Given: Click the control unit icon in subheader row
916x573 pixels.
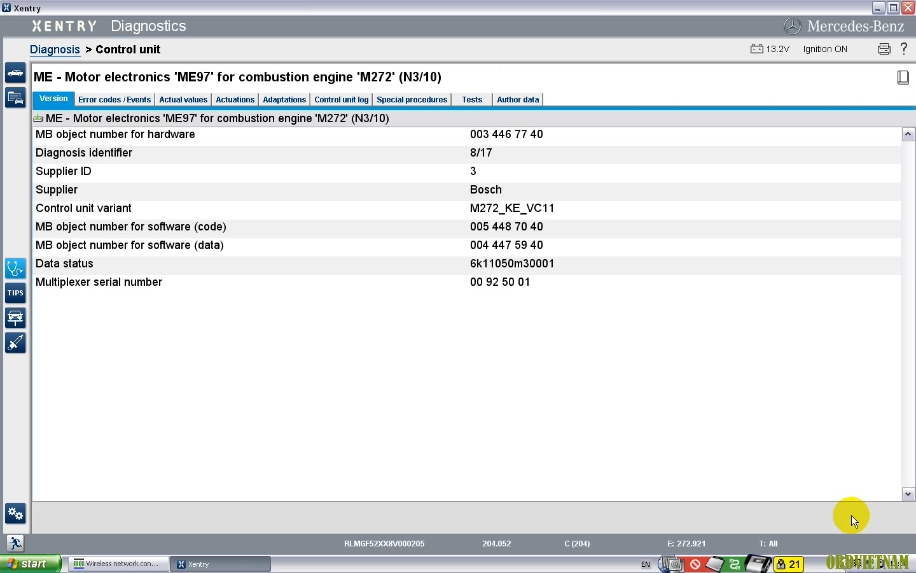Looking at the screenshot, I should point(39,119).
